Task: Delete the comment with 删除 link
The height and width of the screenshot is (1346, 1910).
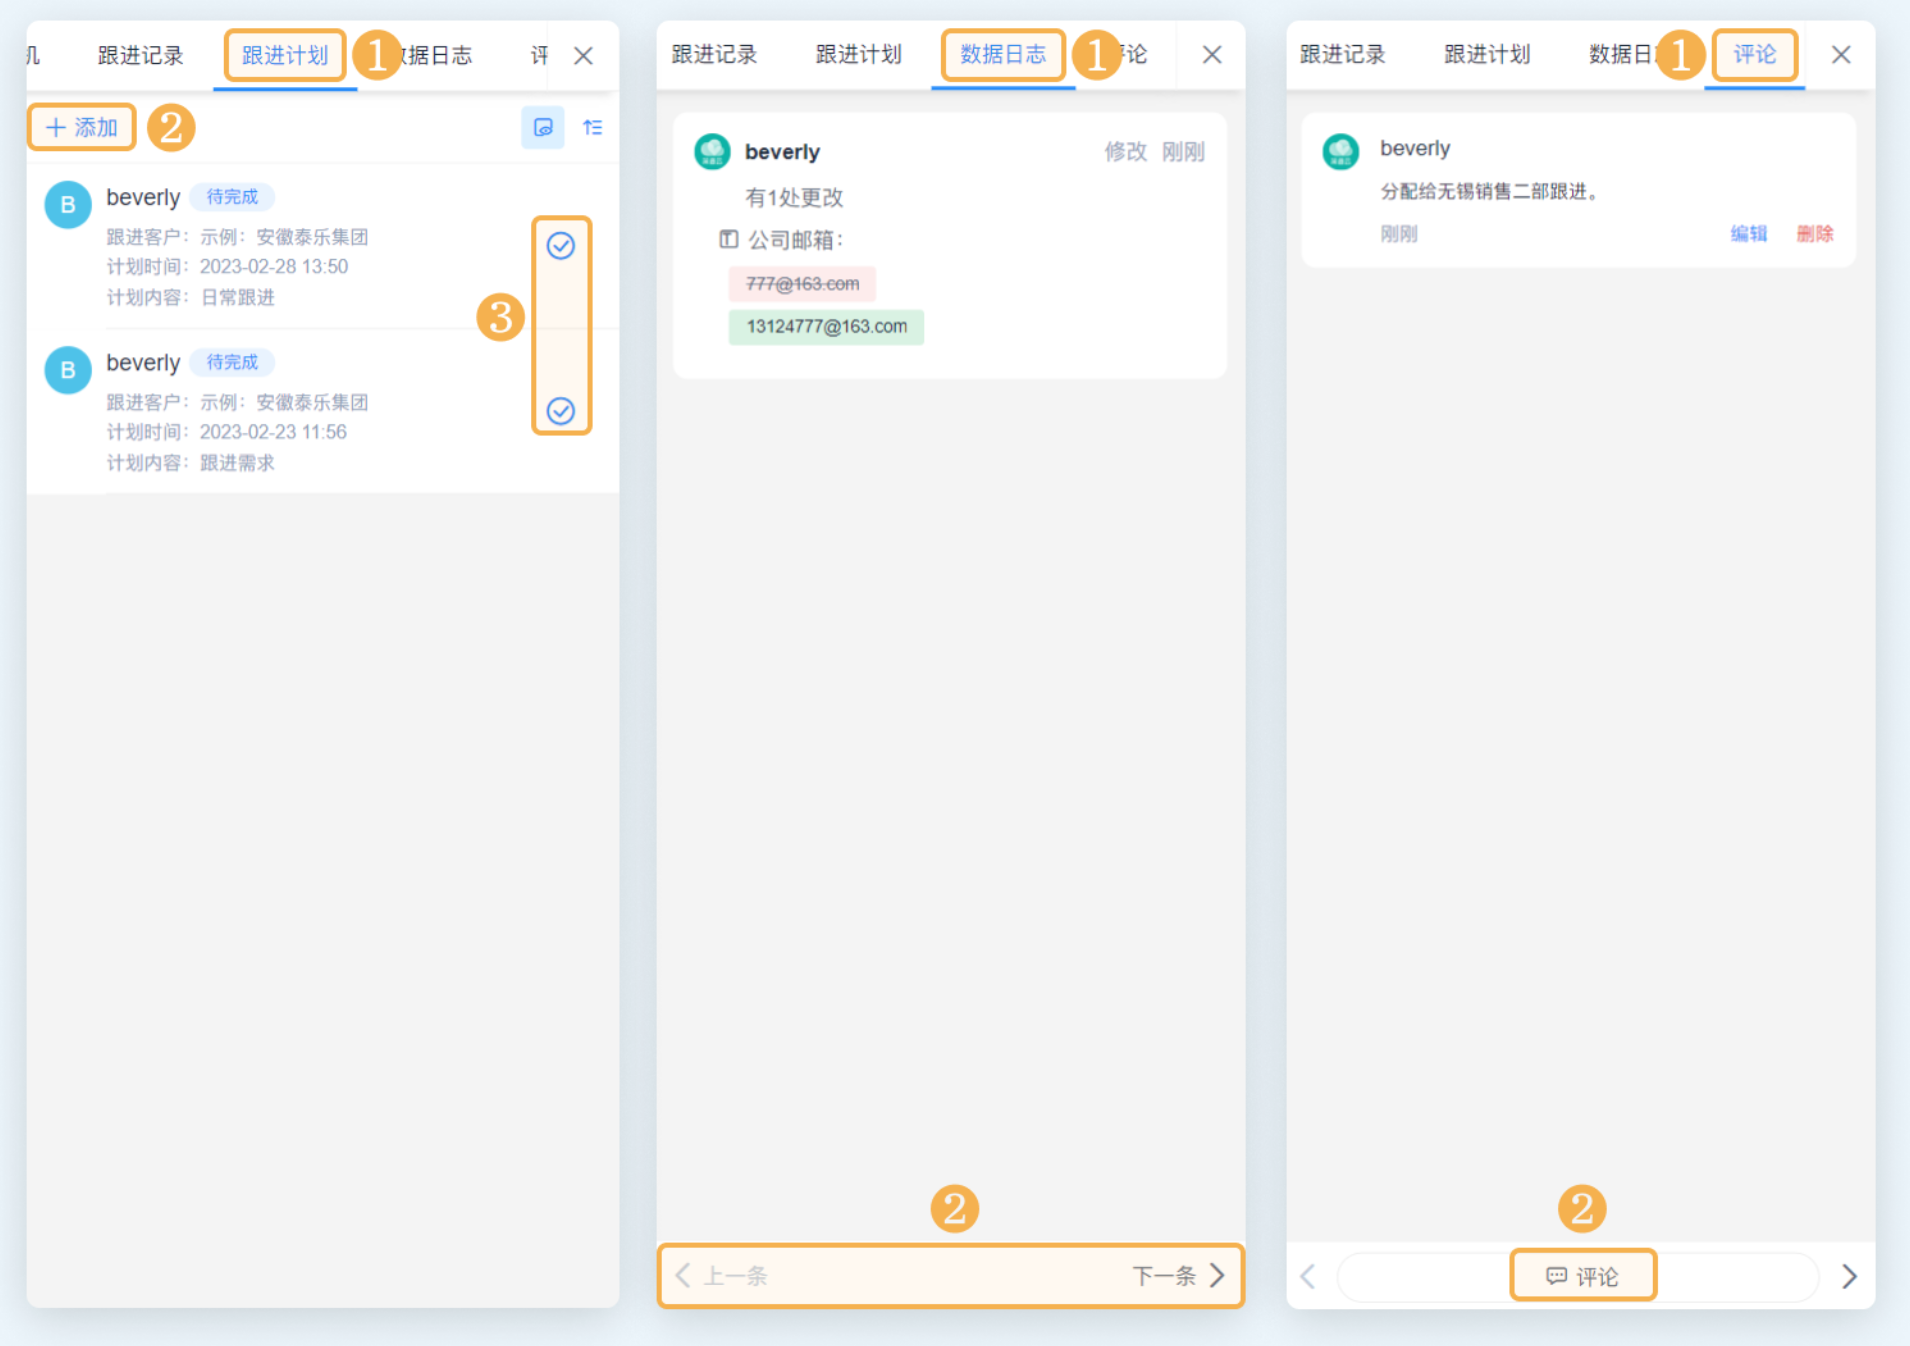Action: coord(1815,233)
